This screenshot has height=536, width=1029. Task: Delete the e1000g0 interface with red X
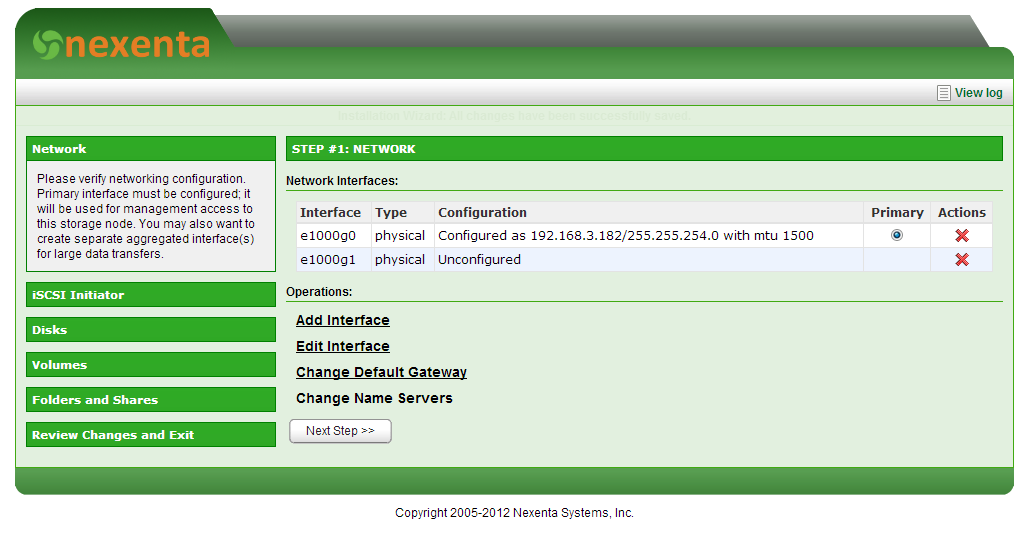(961, 236)
